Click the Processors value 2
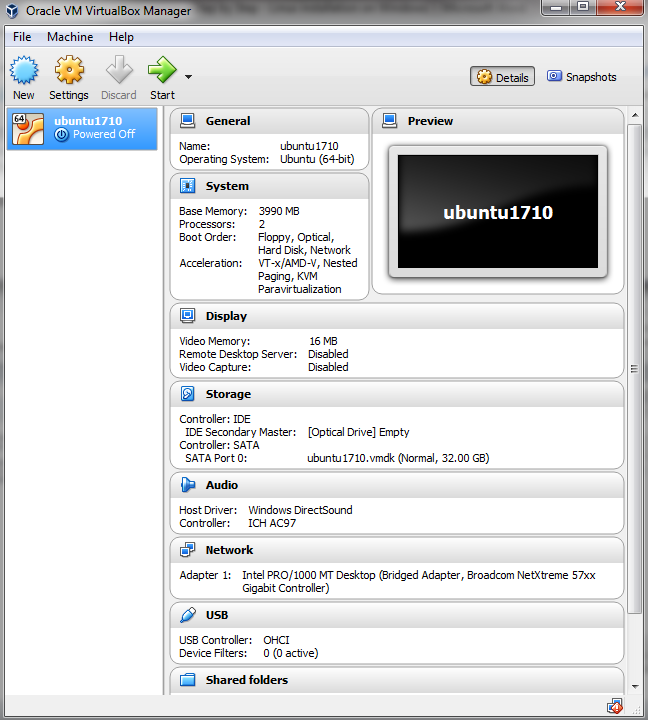Viewport: 648px width, 720px height. pos(262,224)
